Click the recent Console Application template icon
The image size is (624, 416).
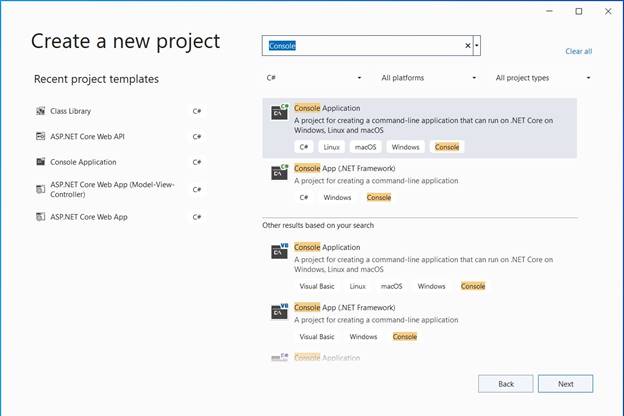tap(41, 162)
